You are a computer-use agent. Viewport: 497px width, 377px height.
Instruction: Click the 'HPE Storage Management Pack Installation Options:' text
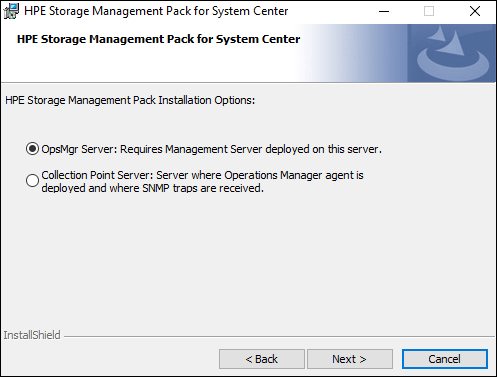click(130, 100)
